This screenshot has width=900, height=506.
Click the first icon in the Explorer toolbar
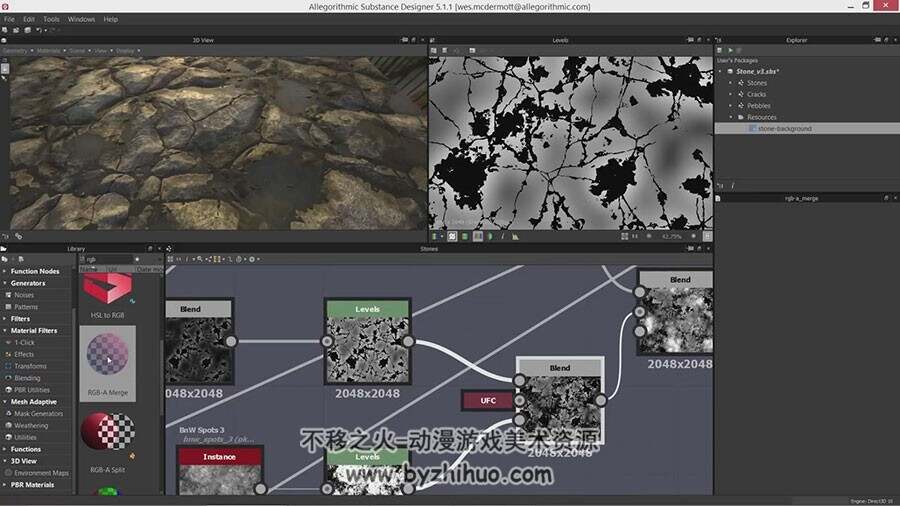720,50
